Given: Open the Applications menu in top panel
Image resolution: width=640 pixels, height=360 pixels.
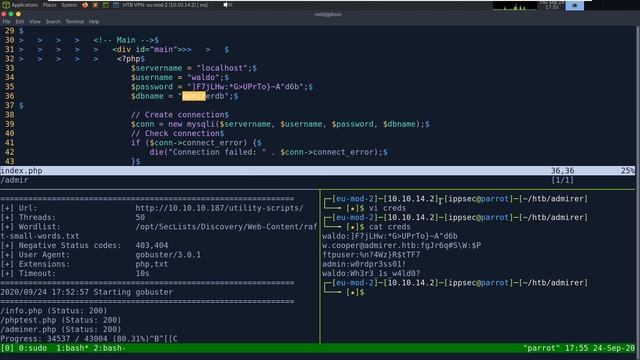Looking at the screenshot, I should tap(24, 5).
